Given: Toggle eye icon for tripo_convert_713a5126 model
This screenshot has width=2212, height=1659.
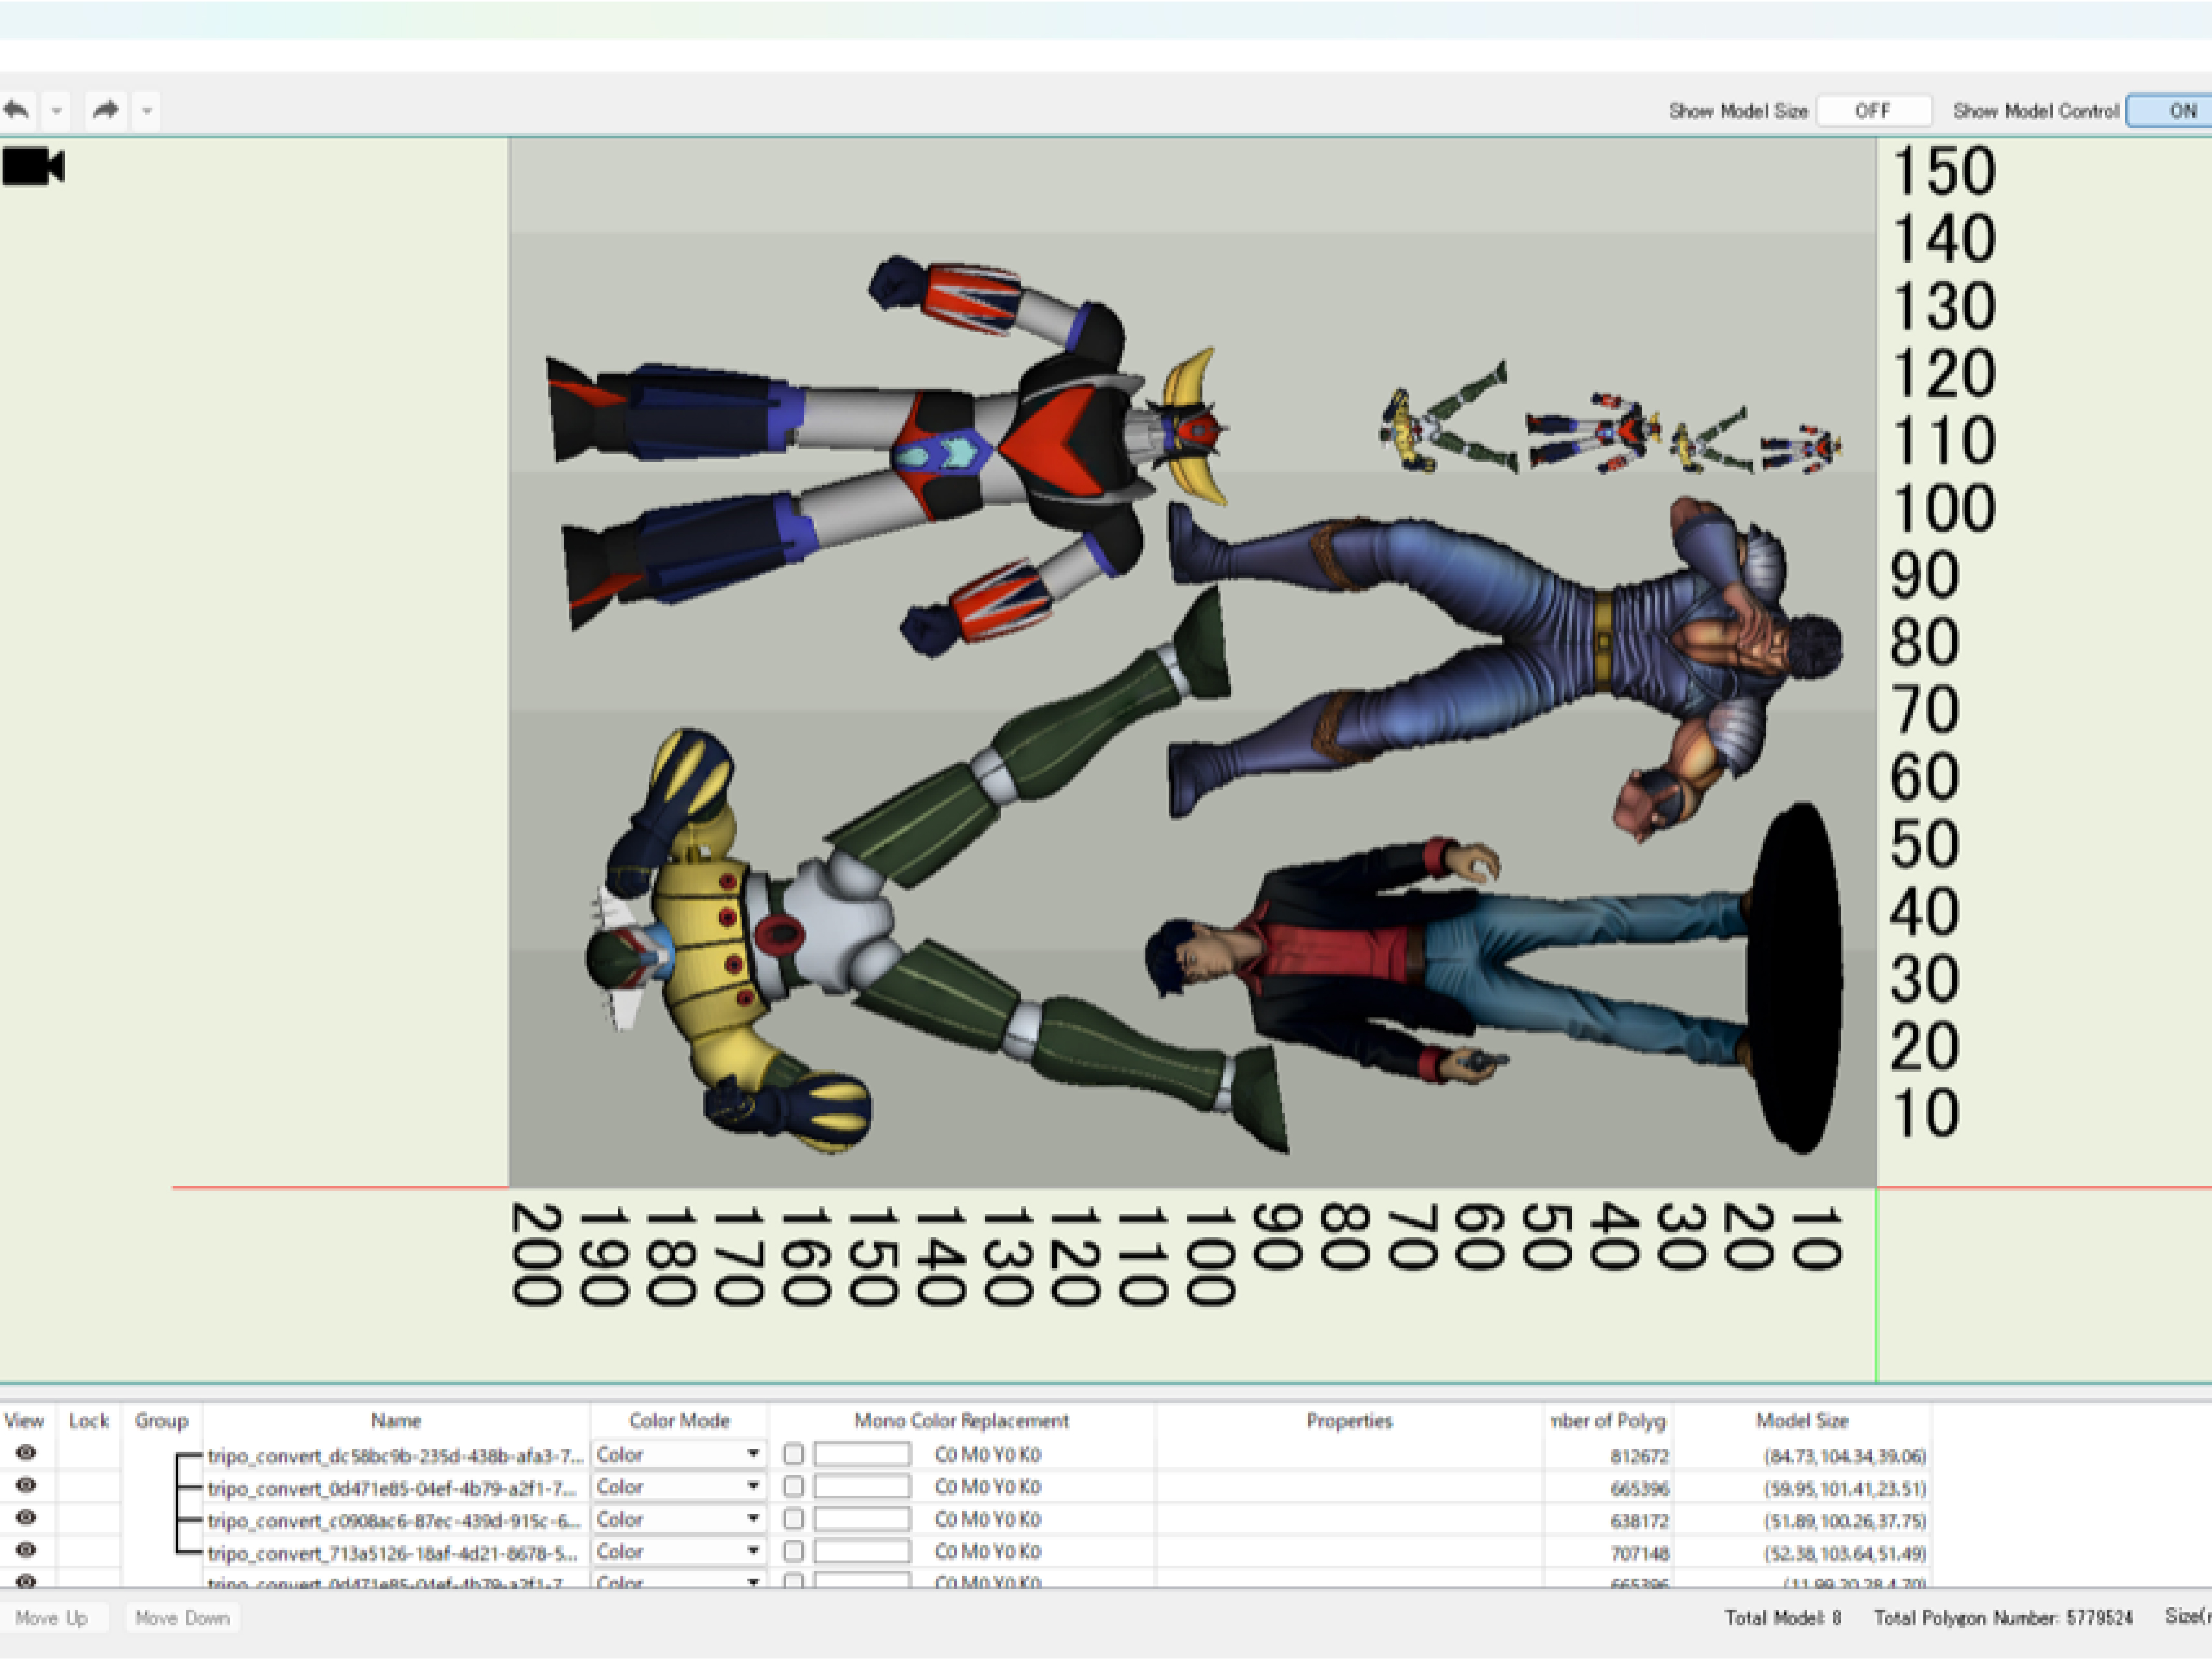Looking at the screenshot, I should click(26, 1549).
